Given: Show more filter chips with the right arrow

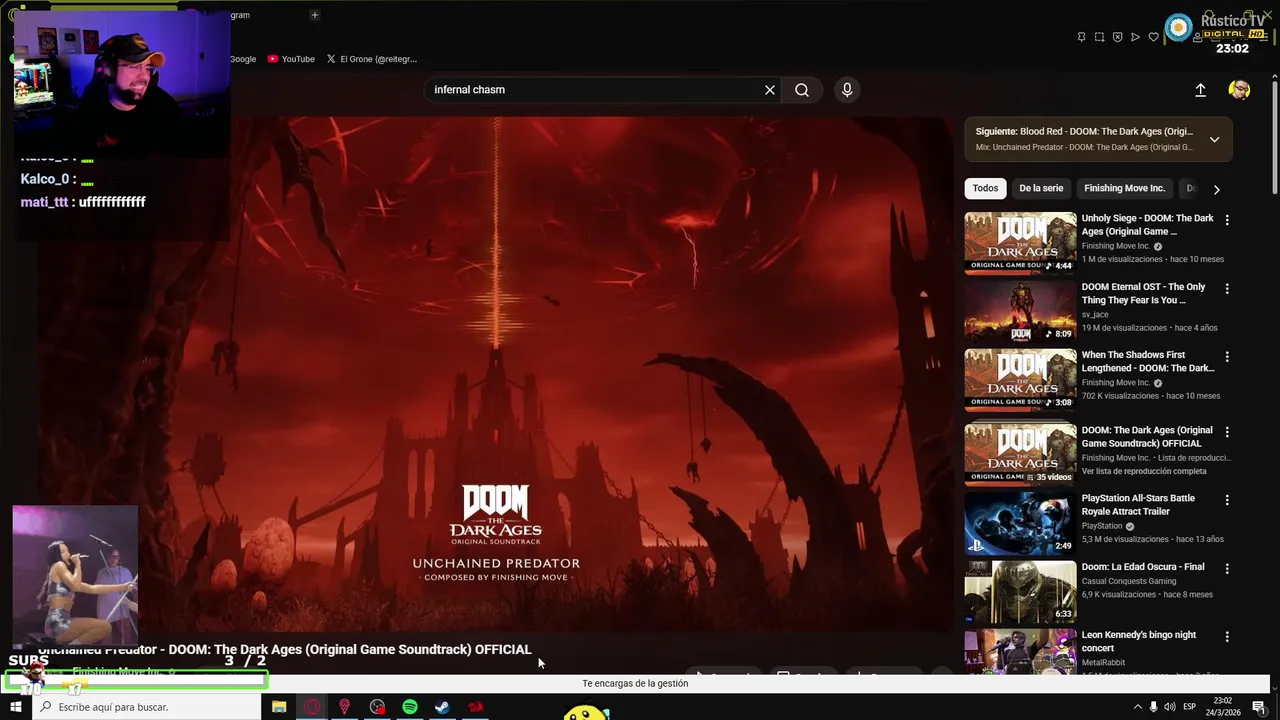Looking at the screenshot, I should tap(1216, 189).
